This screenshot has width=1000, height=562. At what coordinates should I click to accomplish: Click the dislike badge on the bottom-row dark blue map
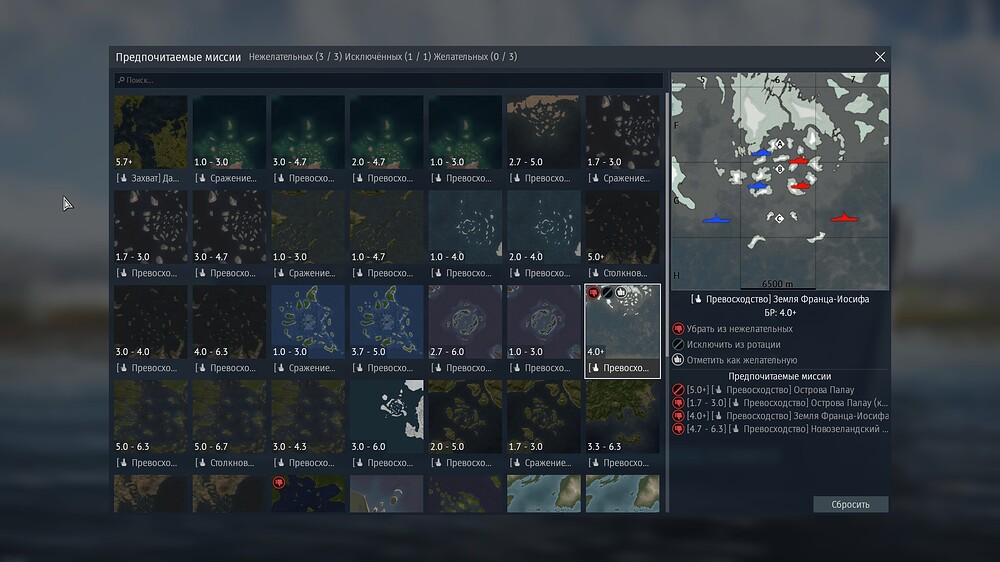point(280,482)
